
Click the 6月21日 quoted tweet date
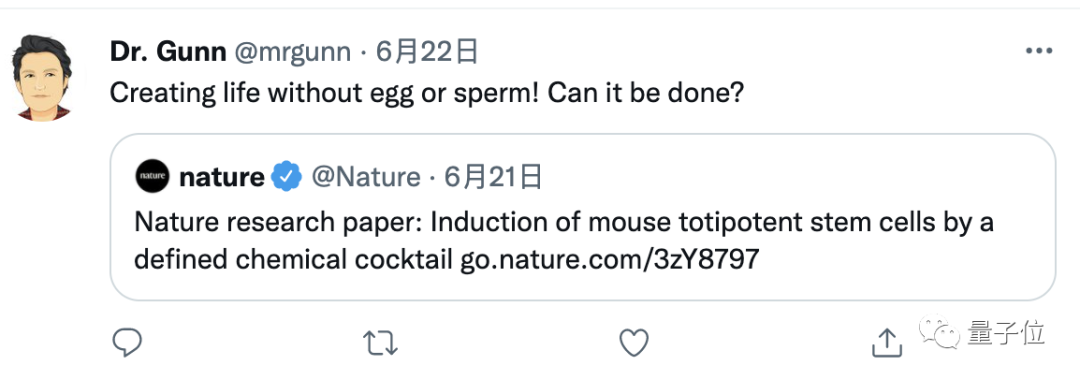[x=493, y=178]
